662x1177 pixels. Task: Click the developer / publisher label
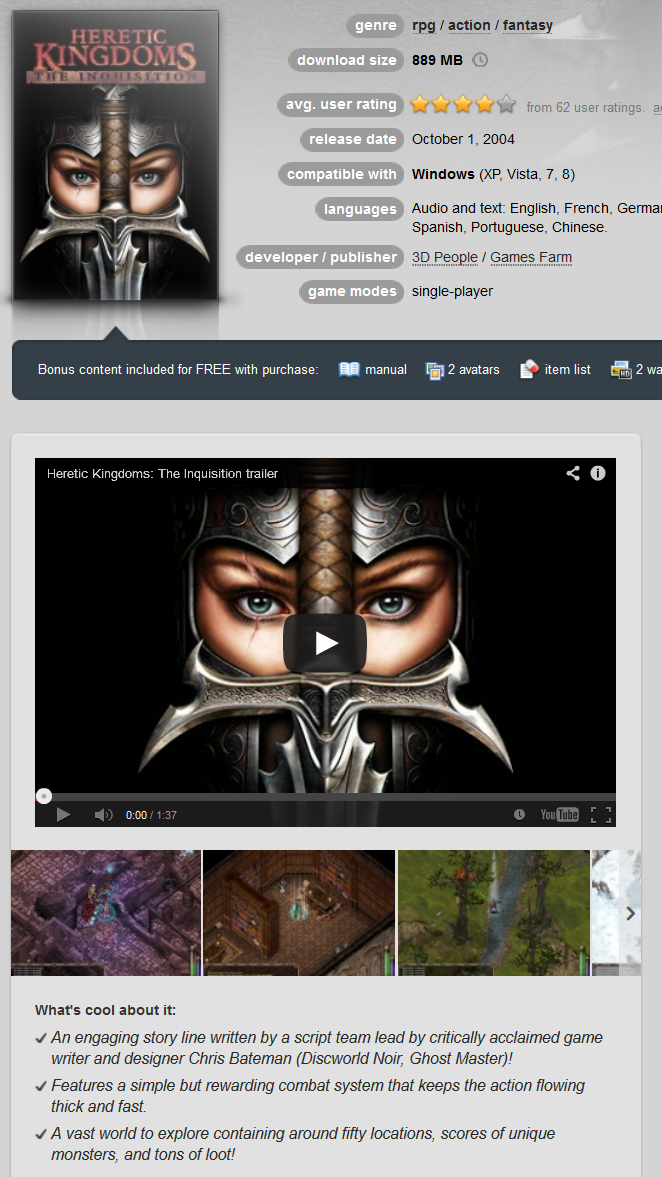click(320, 257)
